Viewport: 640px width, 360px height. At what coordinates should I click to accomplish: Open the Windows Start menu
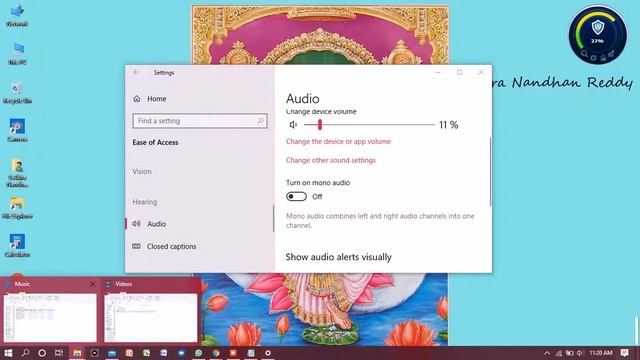point(8,353)
